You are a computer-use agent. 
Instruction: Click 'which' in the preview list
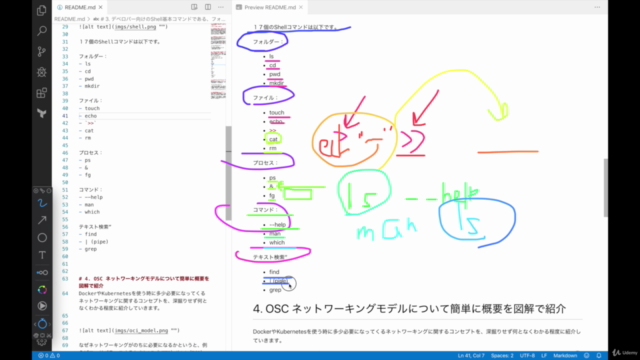pyautogui.click(x=277, y=242)
